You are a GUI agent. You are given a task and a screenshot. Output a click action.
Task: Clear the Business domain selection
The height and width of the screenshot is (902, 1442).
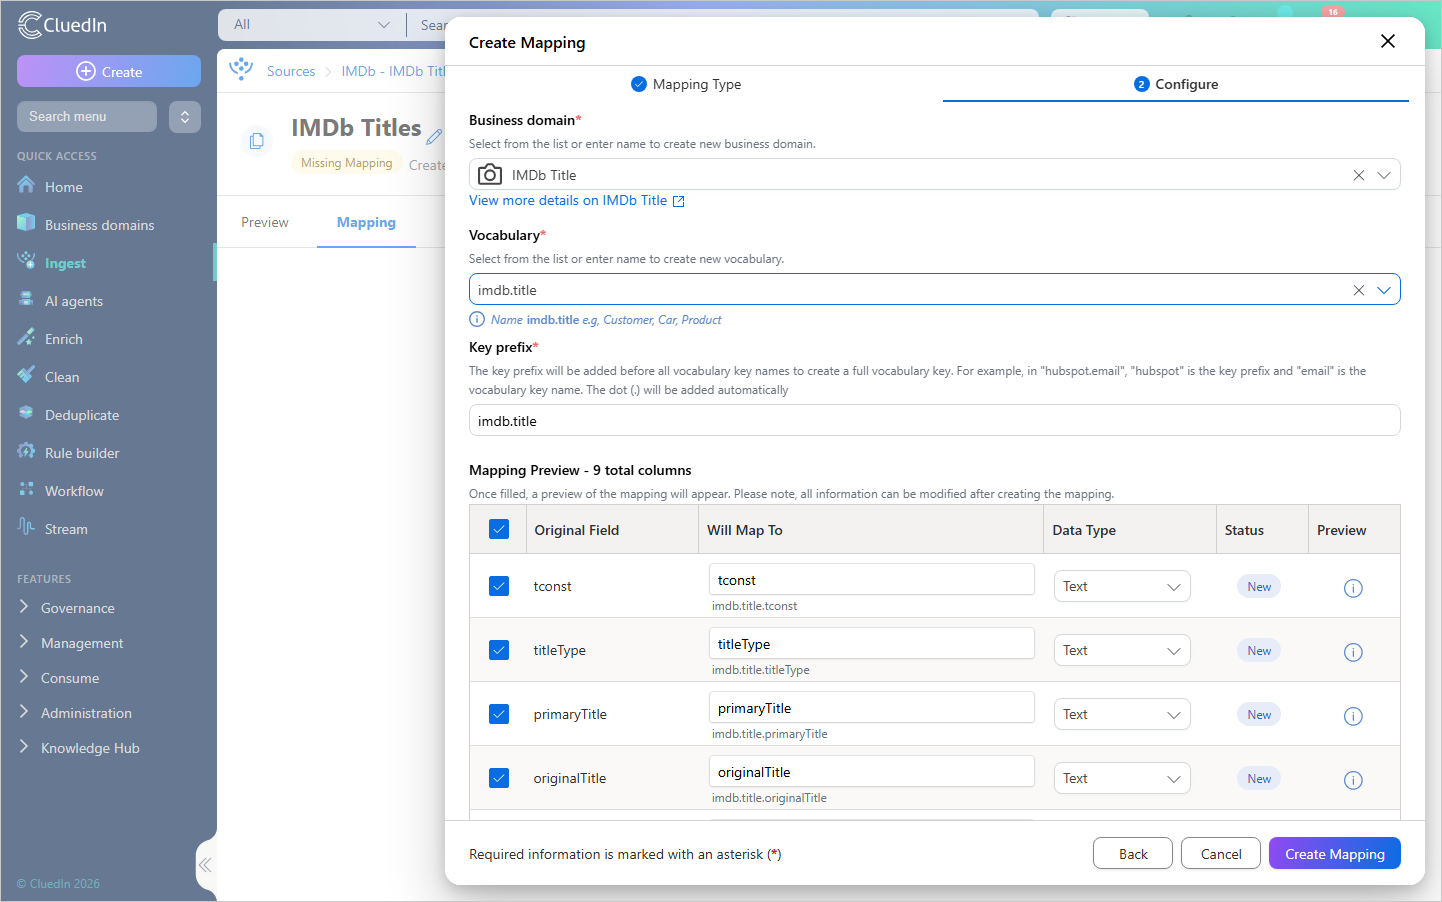(x=1359, y=175)
